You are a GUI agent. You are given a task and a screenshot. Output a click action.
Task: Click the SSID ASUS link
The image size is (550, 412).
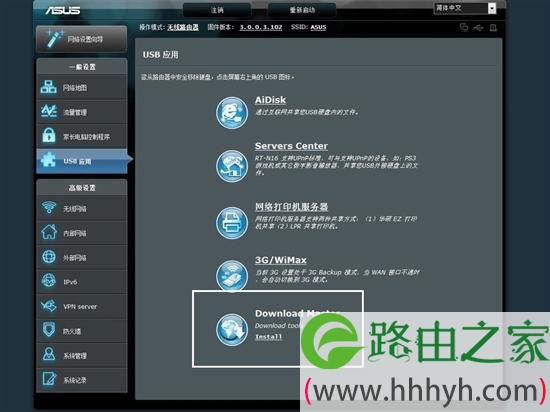(x=318, y=27)
